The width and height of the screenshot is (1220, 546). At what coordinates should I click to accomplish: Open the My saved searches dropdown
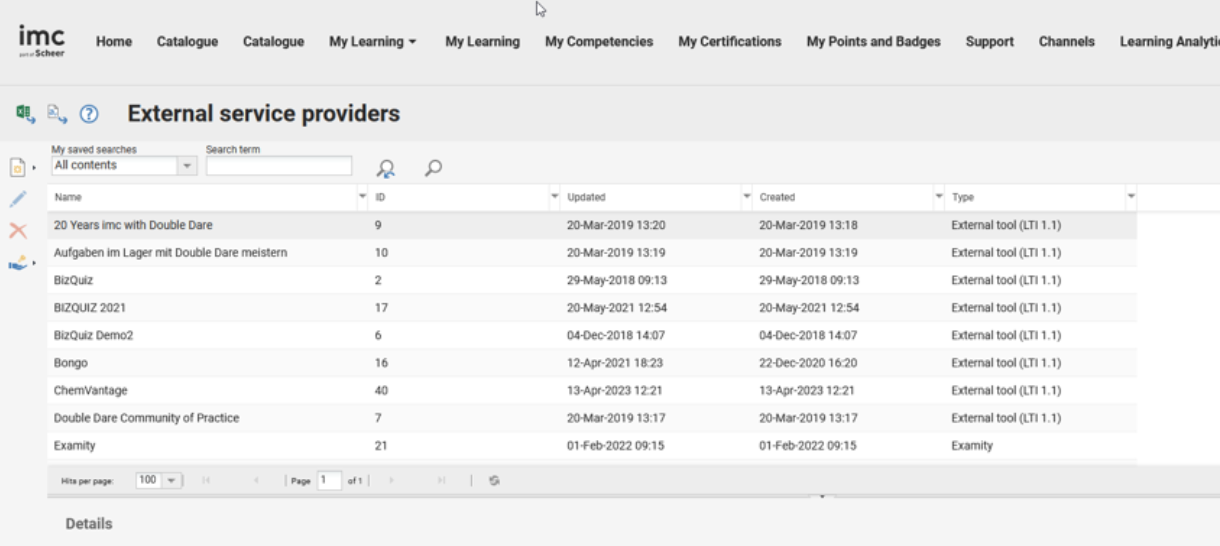(187, 166)
